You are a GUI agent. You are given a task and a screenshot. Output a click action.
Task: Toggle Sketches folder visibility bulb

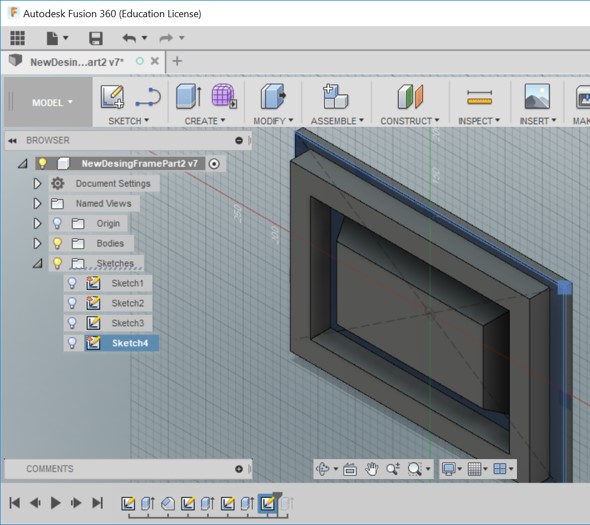coord(57,263)
